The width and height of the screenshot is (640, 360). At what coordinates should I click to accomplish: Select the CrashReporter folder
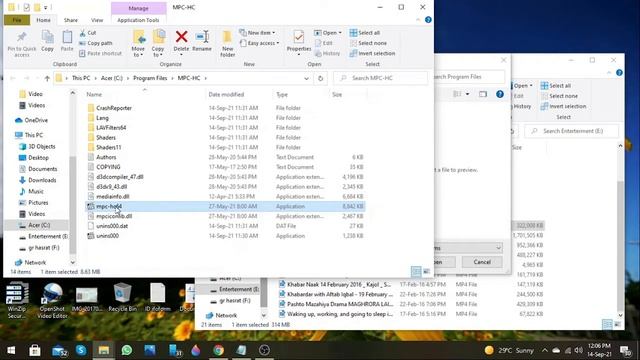click(113, 108)
